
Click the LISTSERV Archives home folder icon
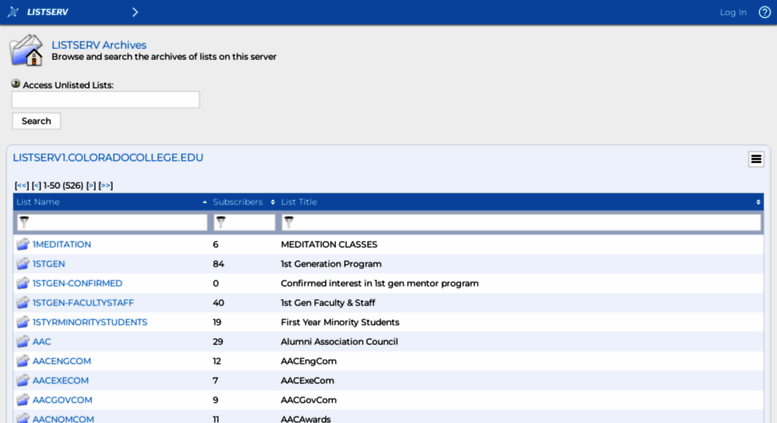26,50
